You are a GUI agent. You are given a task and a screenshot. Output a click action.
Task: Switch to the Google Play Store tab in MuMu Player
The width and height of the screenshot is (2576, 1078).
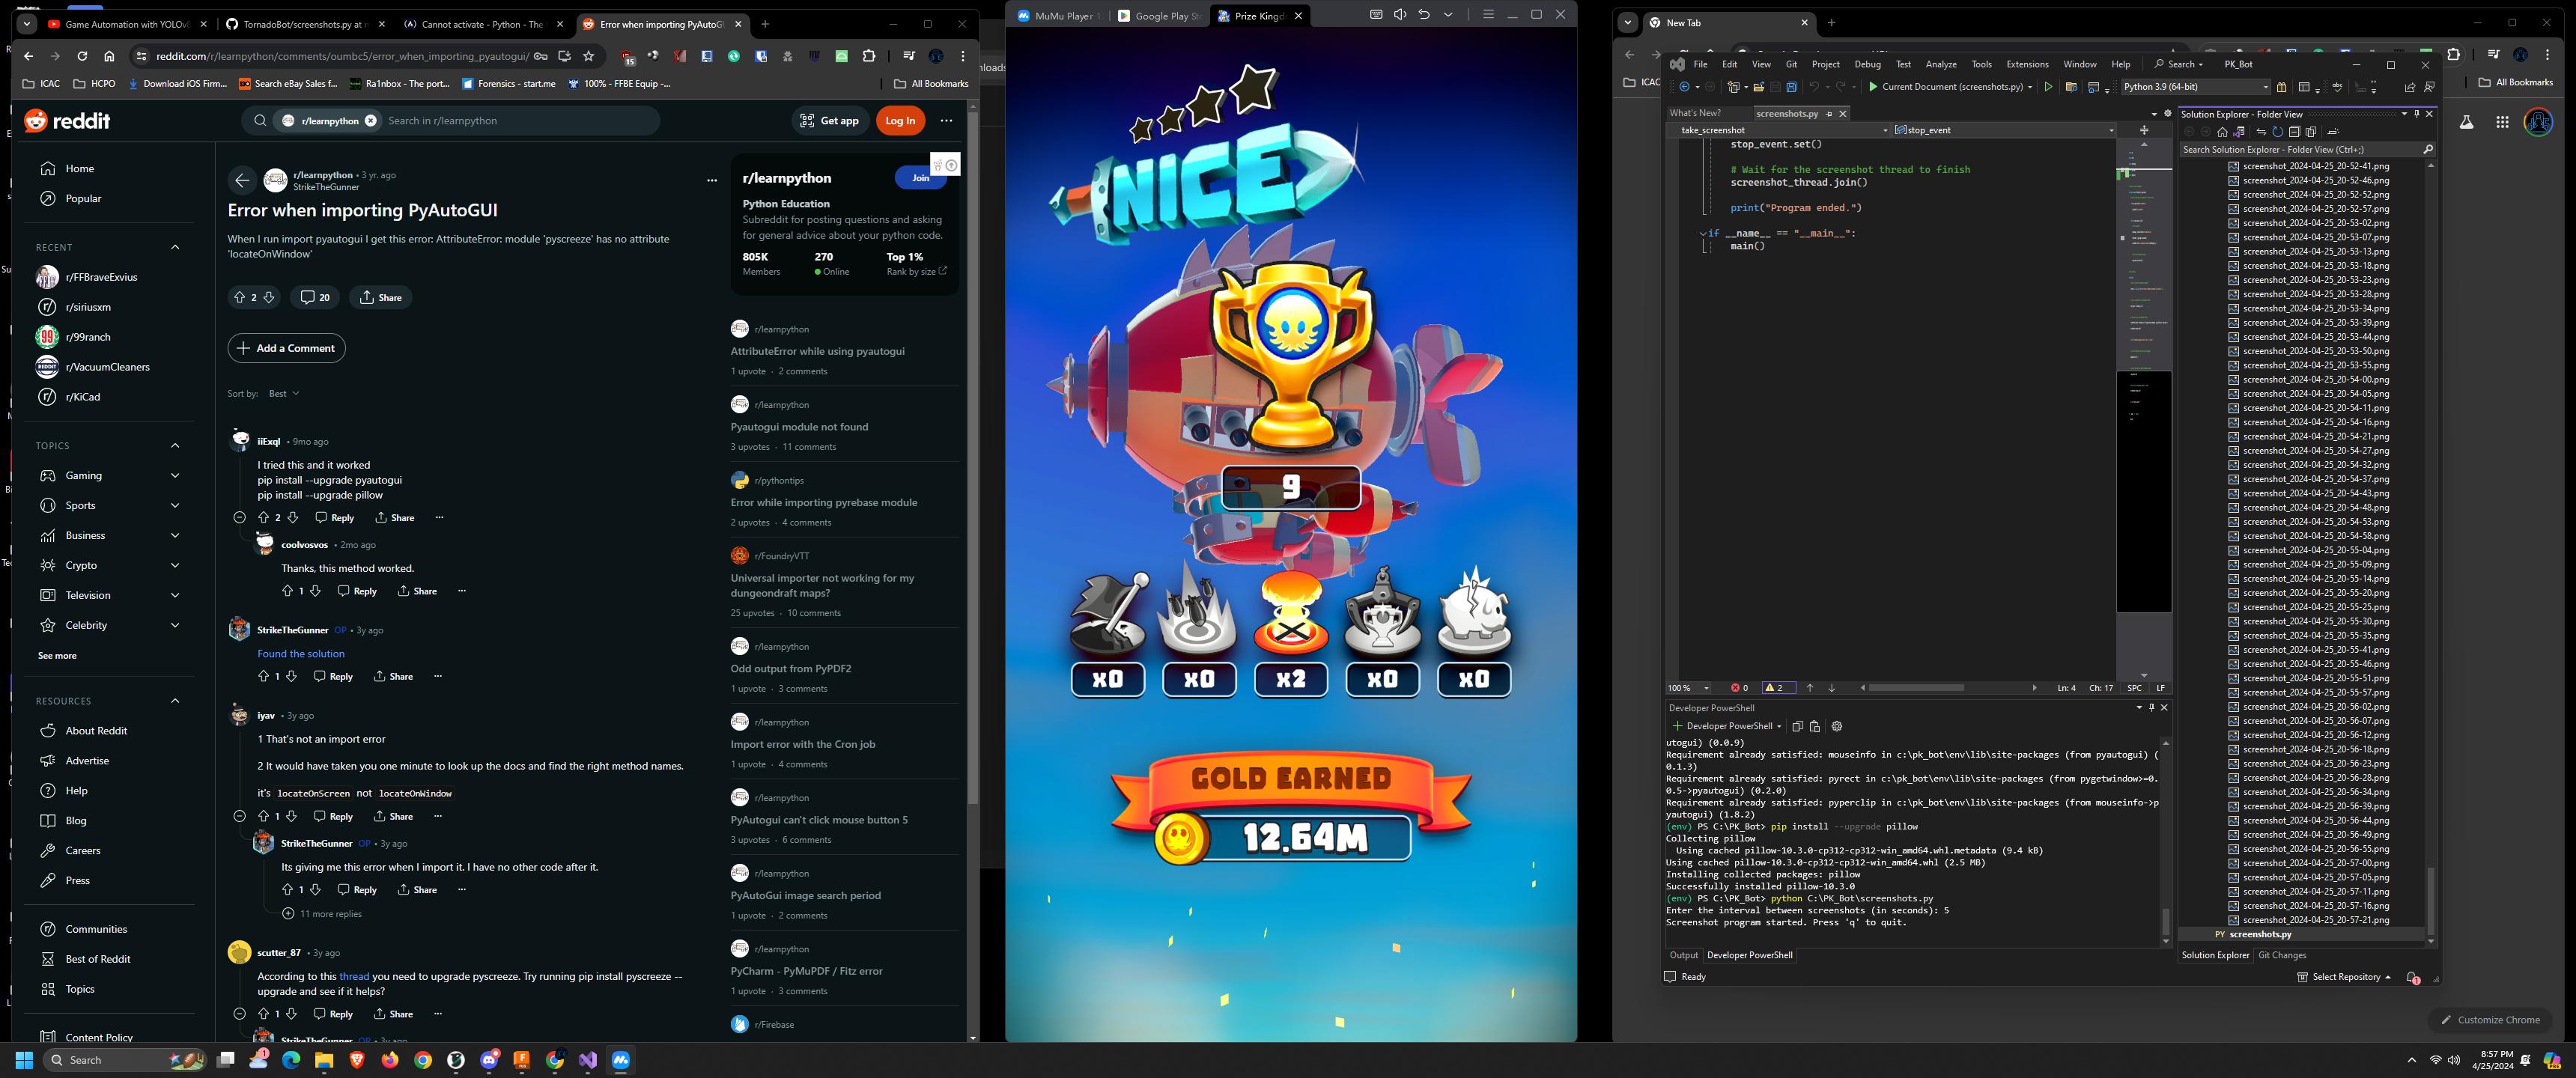tap(1159, 16)
